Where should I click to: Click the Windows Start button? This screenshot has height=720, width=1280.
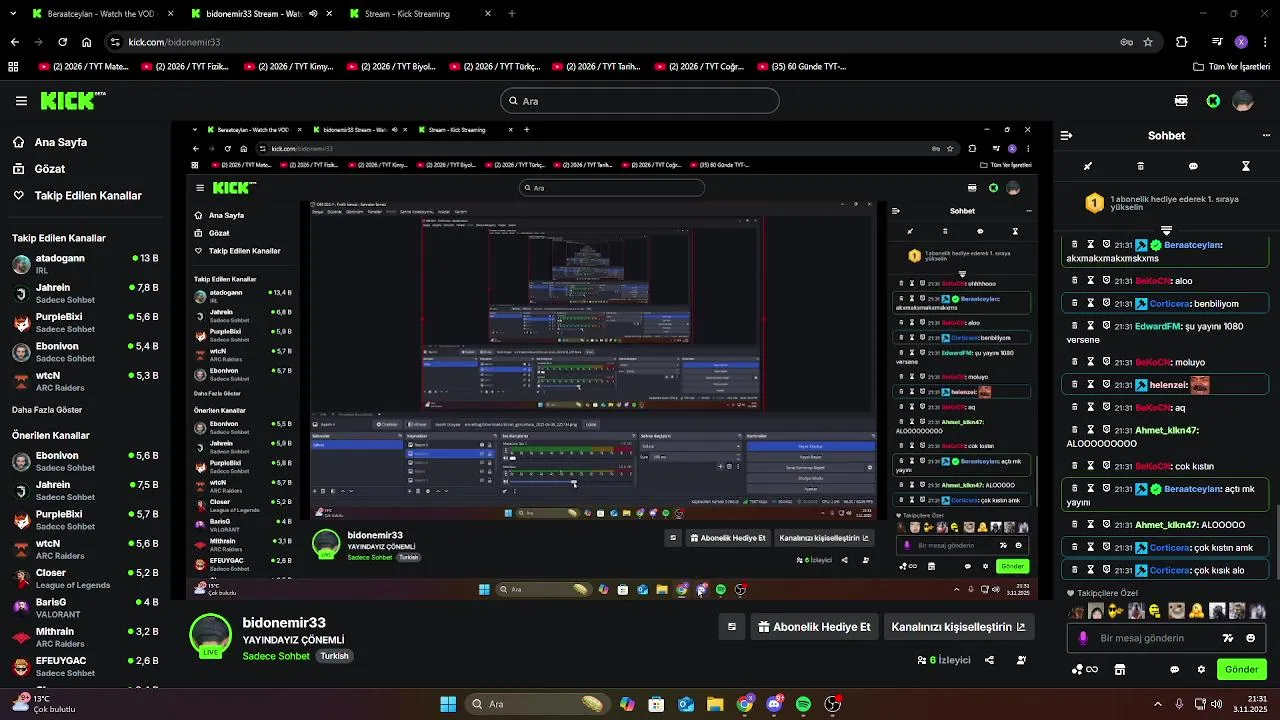click(448, 704)
